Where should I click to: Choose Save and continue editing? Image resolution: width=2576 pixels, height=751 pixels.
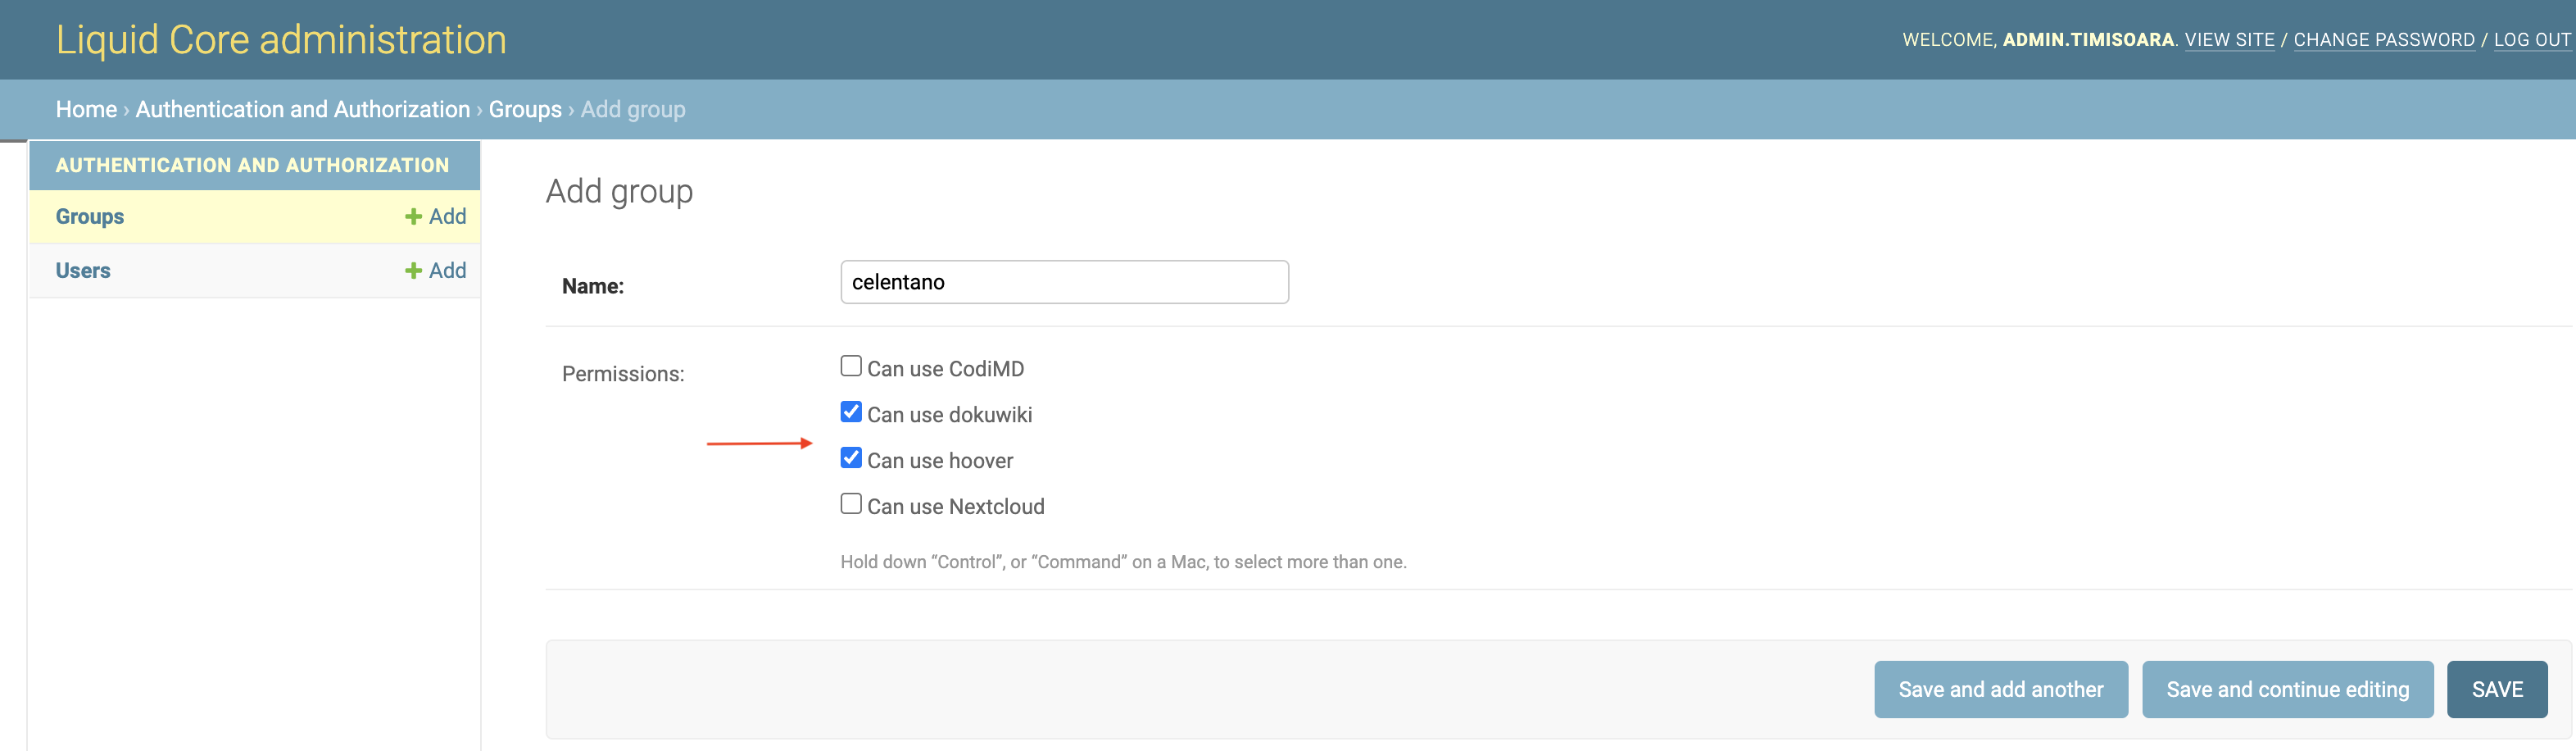coord(2287,689)
